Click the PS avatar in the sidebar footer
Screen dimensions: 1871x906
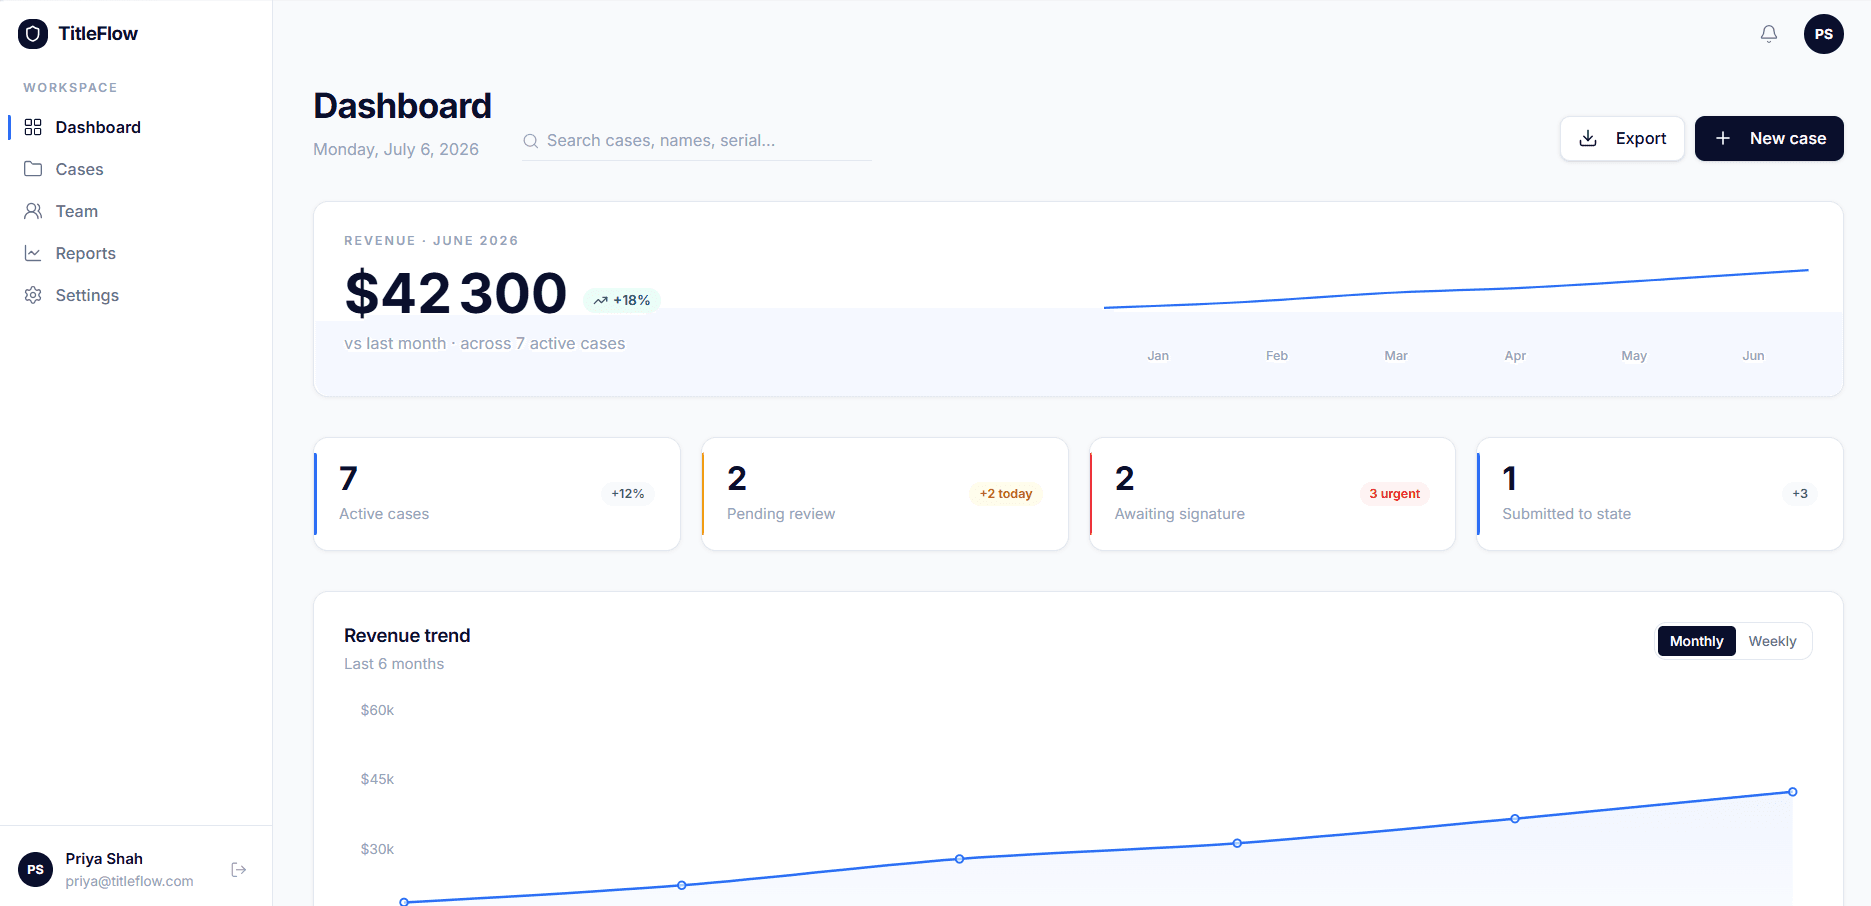[35, 870]
